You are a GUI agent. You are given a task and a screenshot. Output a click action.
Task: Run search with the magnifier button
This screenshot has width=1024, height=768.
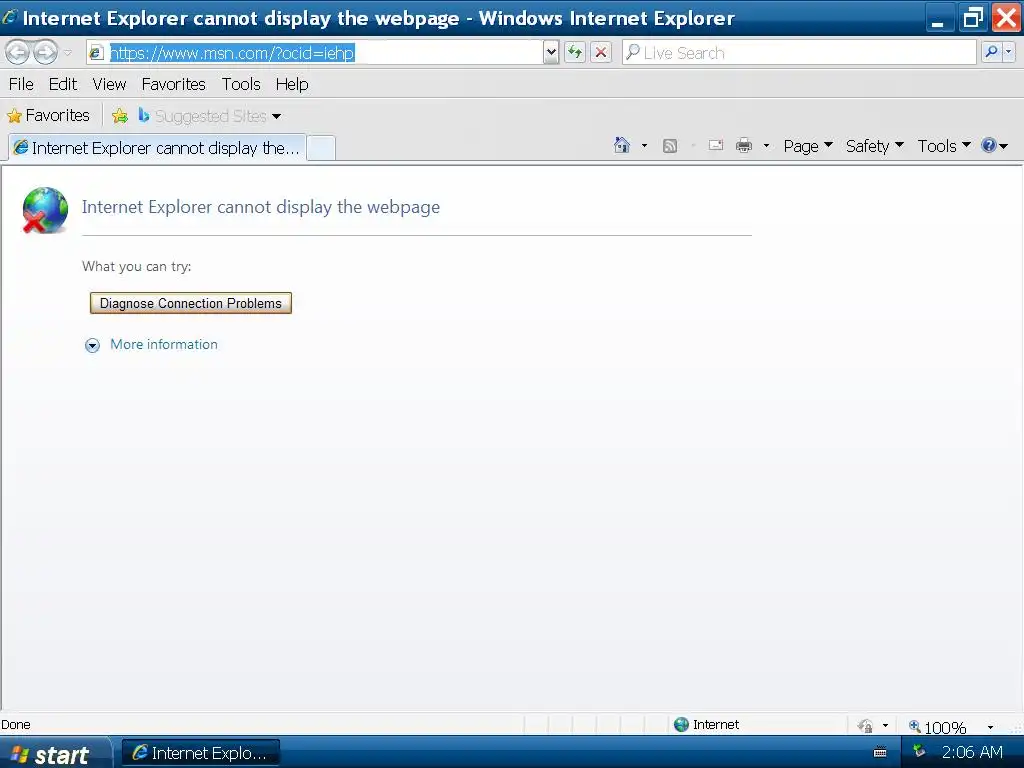pyautogui.click(x=991, y=52)
